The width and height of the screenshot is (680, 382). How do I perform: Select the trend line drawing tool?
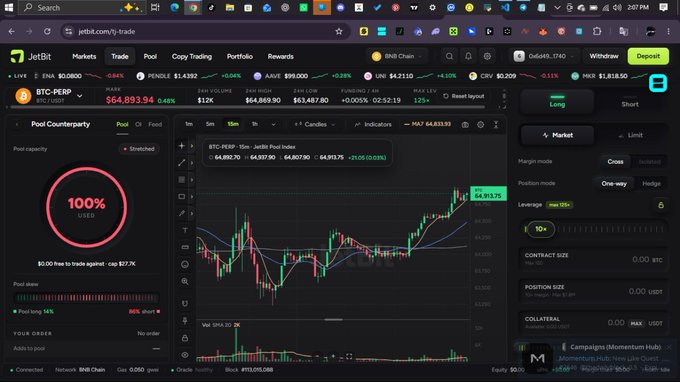pyautogui.click(x=182, y=163)
